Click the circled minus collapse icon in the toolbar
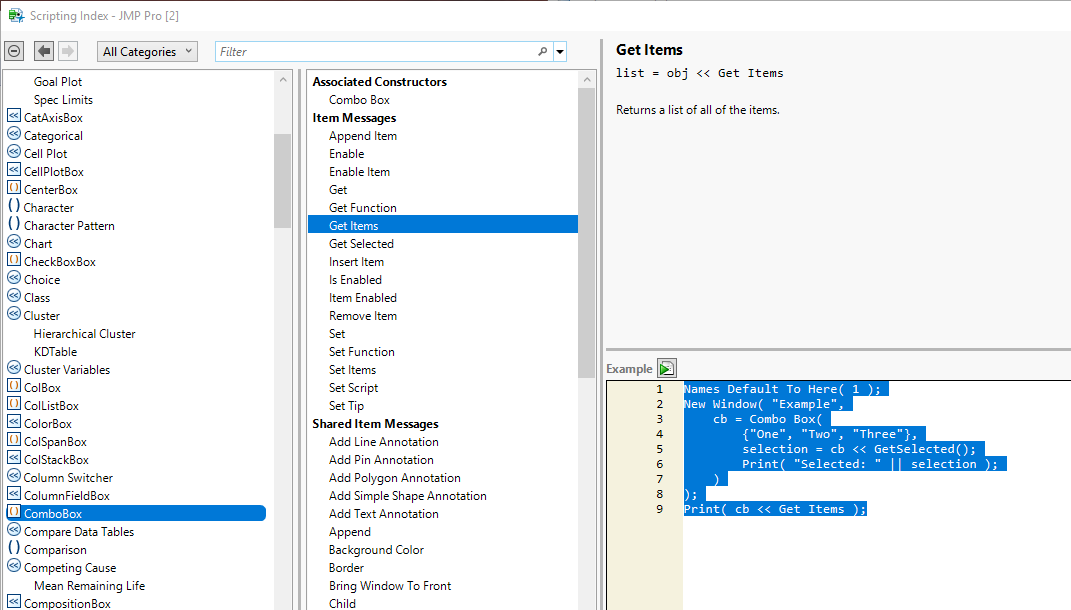1071x610 pixels. tap(14, 51)
